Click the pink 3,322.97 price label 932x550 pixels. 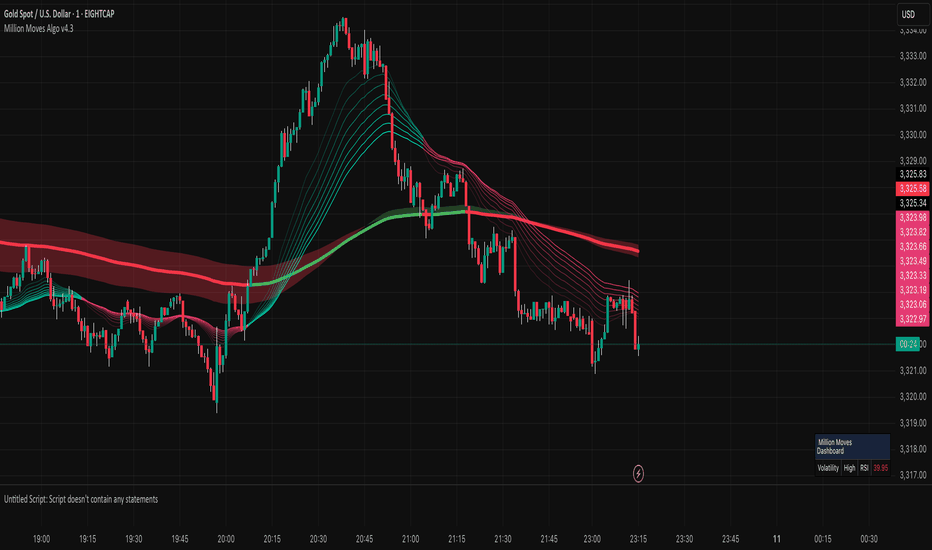tap(912, 319)
